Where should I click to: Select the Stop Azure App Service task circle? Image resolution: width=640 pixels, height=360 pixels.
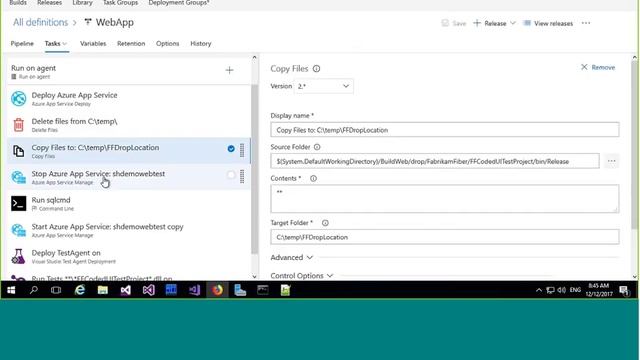click(231, 175)
